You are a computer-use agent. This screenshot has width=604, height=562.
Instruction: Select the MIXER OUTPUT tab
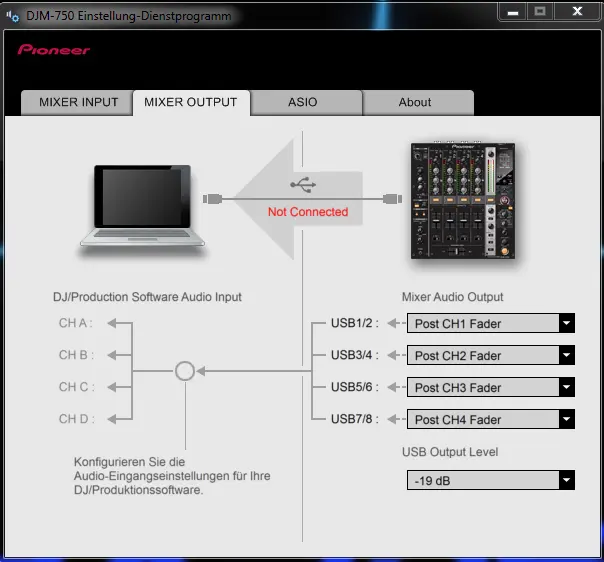tap(191, 102)
